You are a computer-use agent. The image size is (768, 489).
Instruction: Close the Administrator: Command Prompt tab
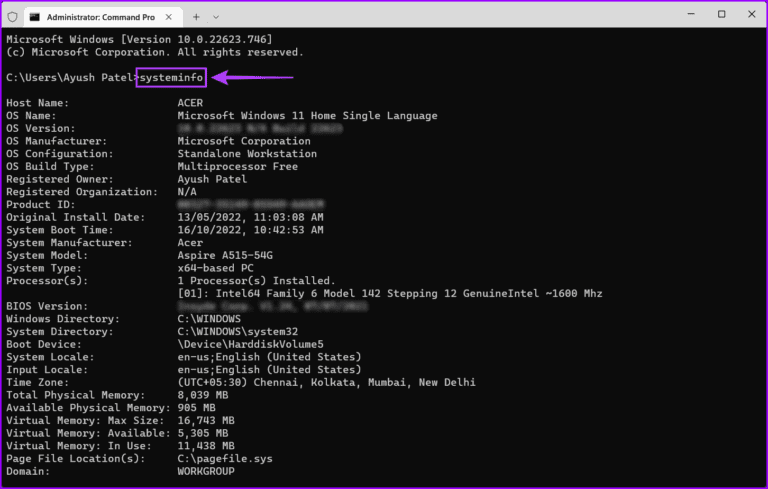tap(168, 17)
